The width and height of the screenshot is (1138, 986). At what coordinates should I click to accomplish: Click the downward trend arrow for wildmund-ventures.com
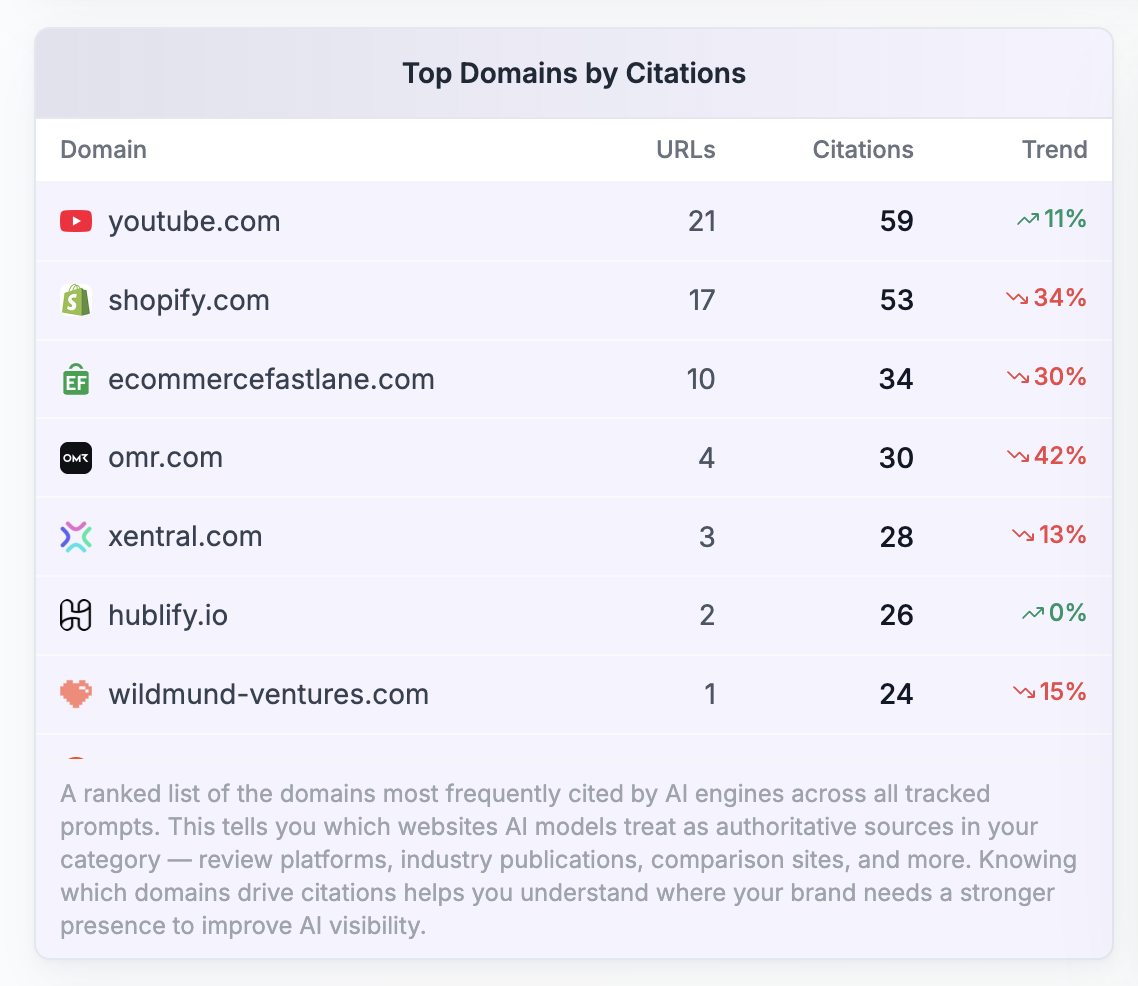click(x=1023, y=692)
